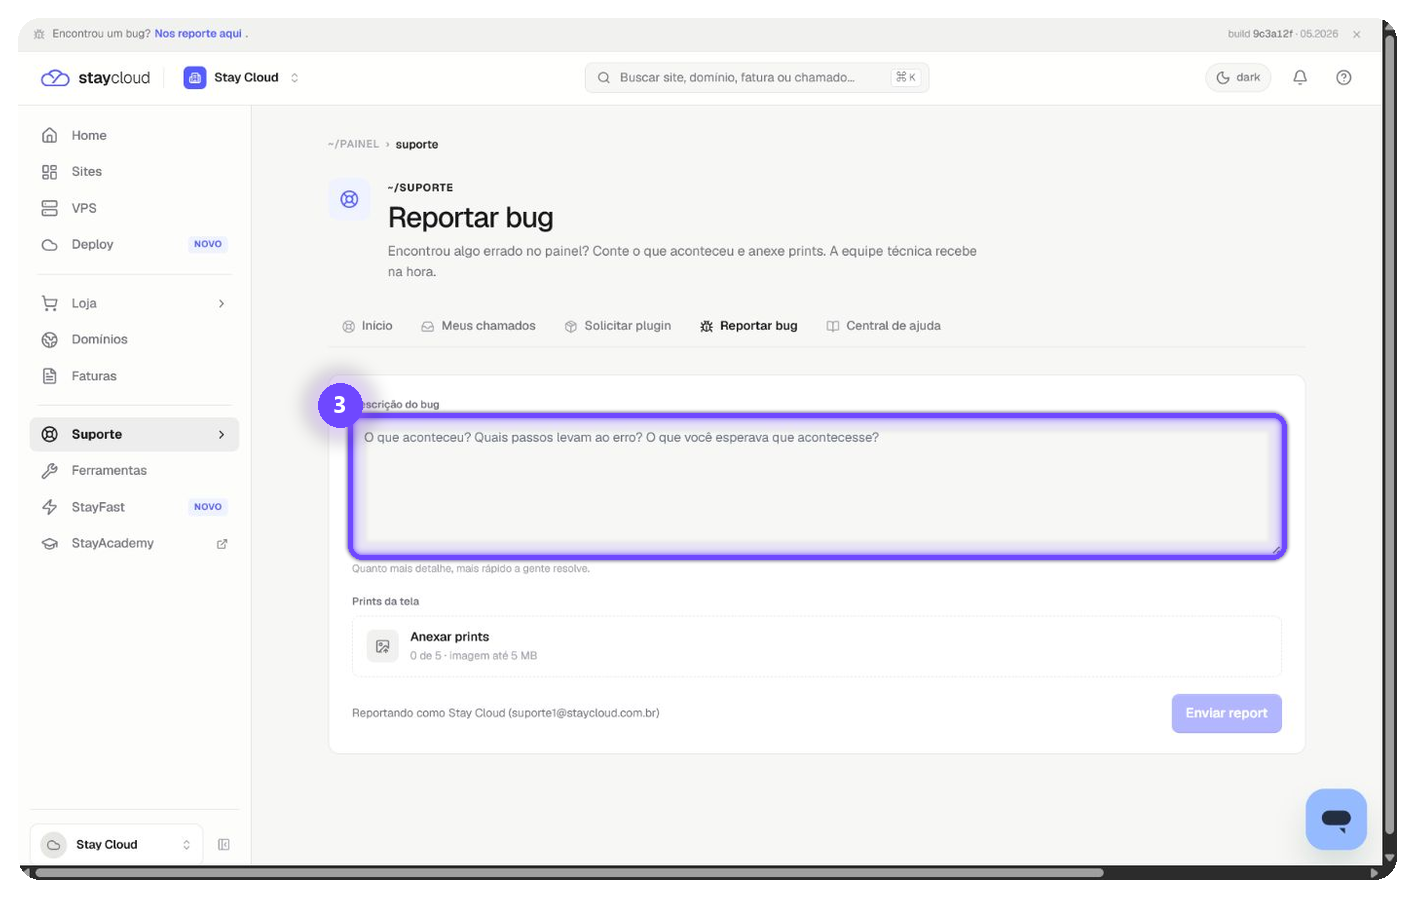This screenshot has height=898, width=1415.
Task: Click the search magnifier icon
Action: click(604, 78)
